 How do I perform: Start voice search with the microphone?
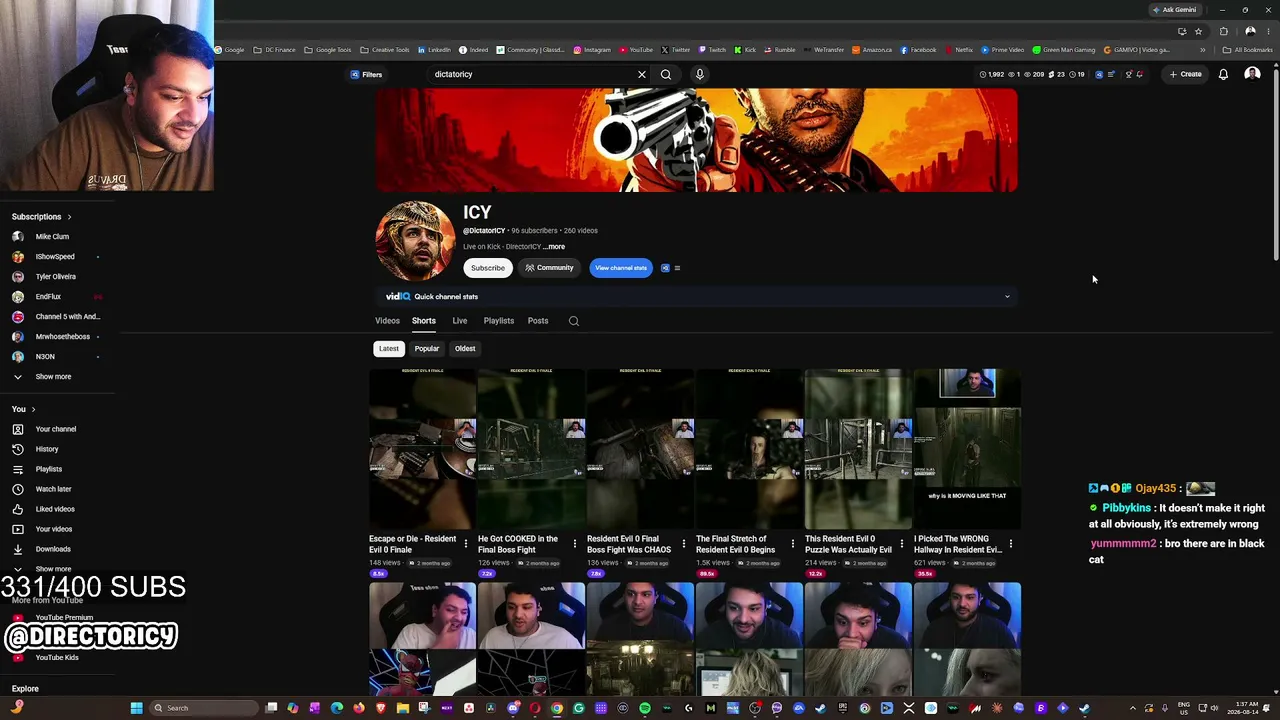(700, 74)
